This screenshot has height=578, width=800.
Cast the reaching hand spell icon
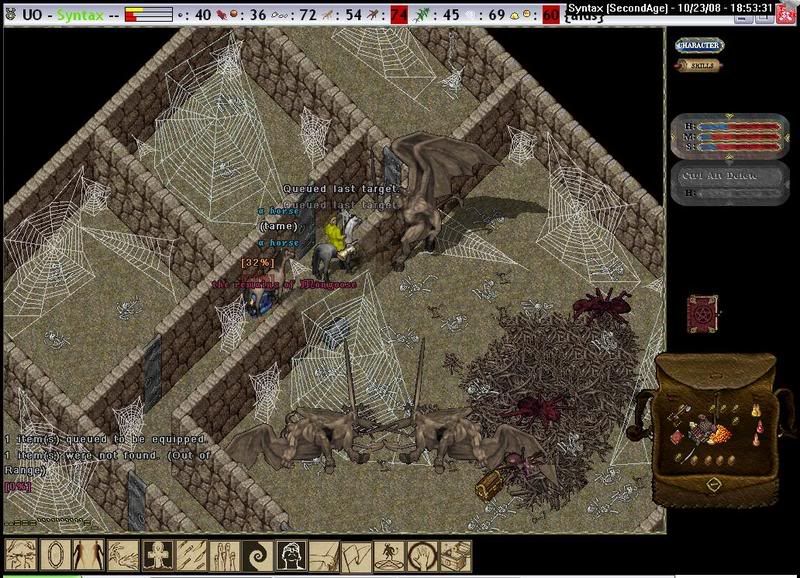pyautogui.click(x=324, y=556)
